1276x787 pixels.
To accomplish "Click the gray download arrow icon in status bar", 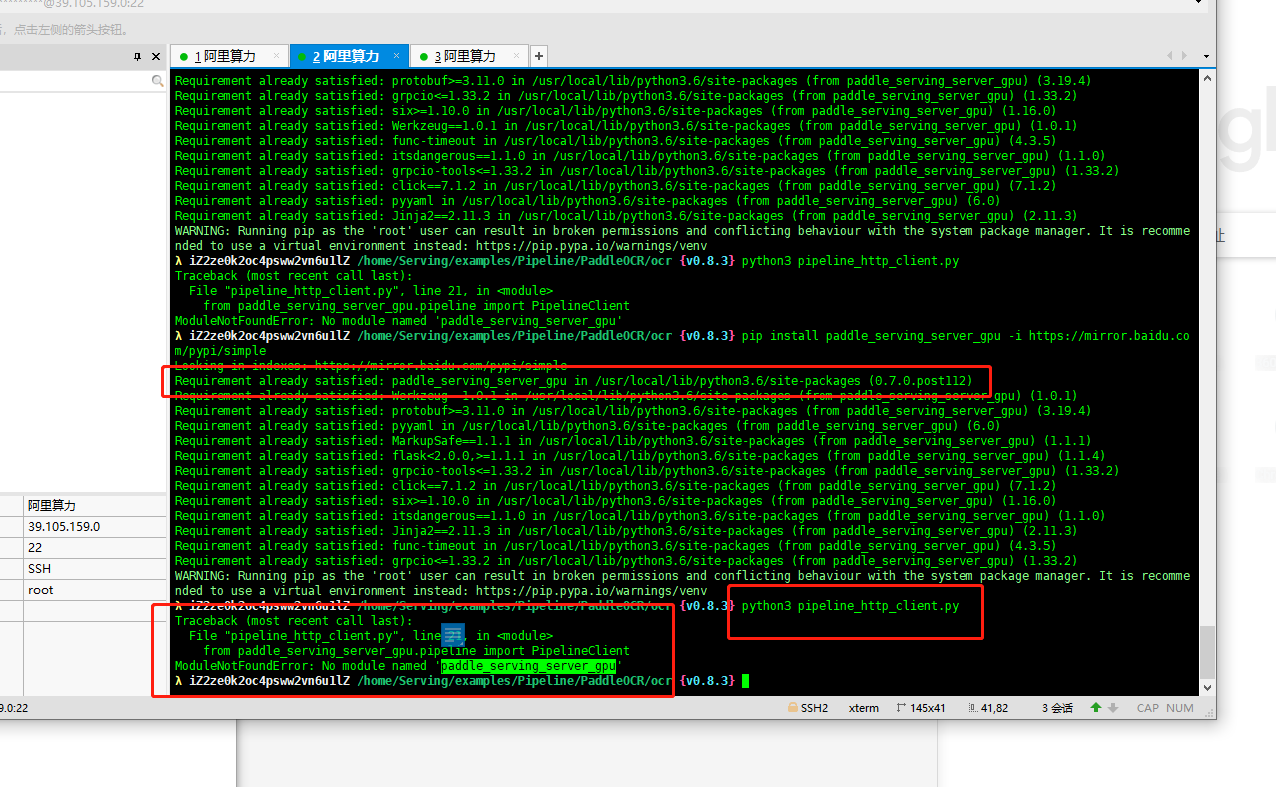I will (1112, 707).
